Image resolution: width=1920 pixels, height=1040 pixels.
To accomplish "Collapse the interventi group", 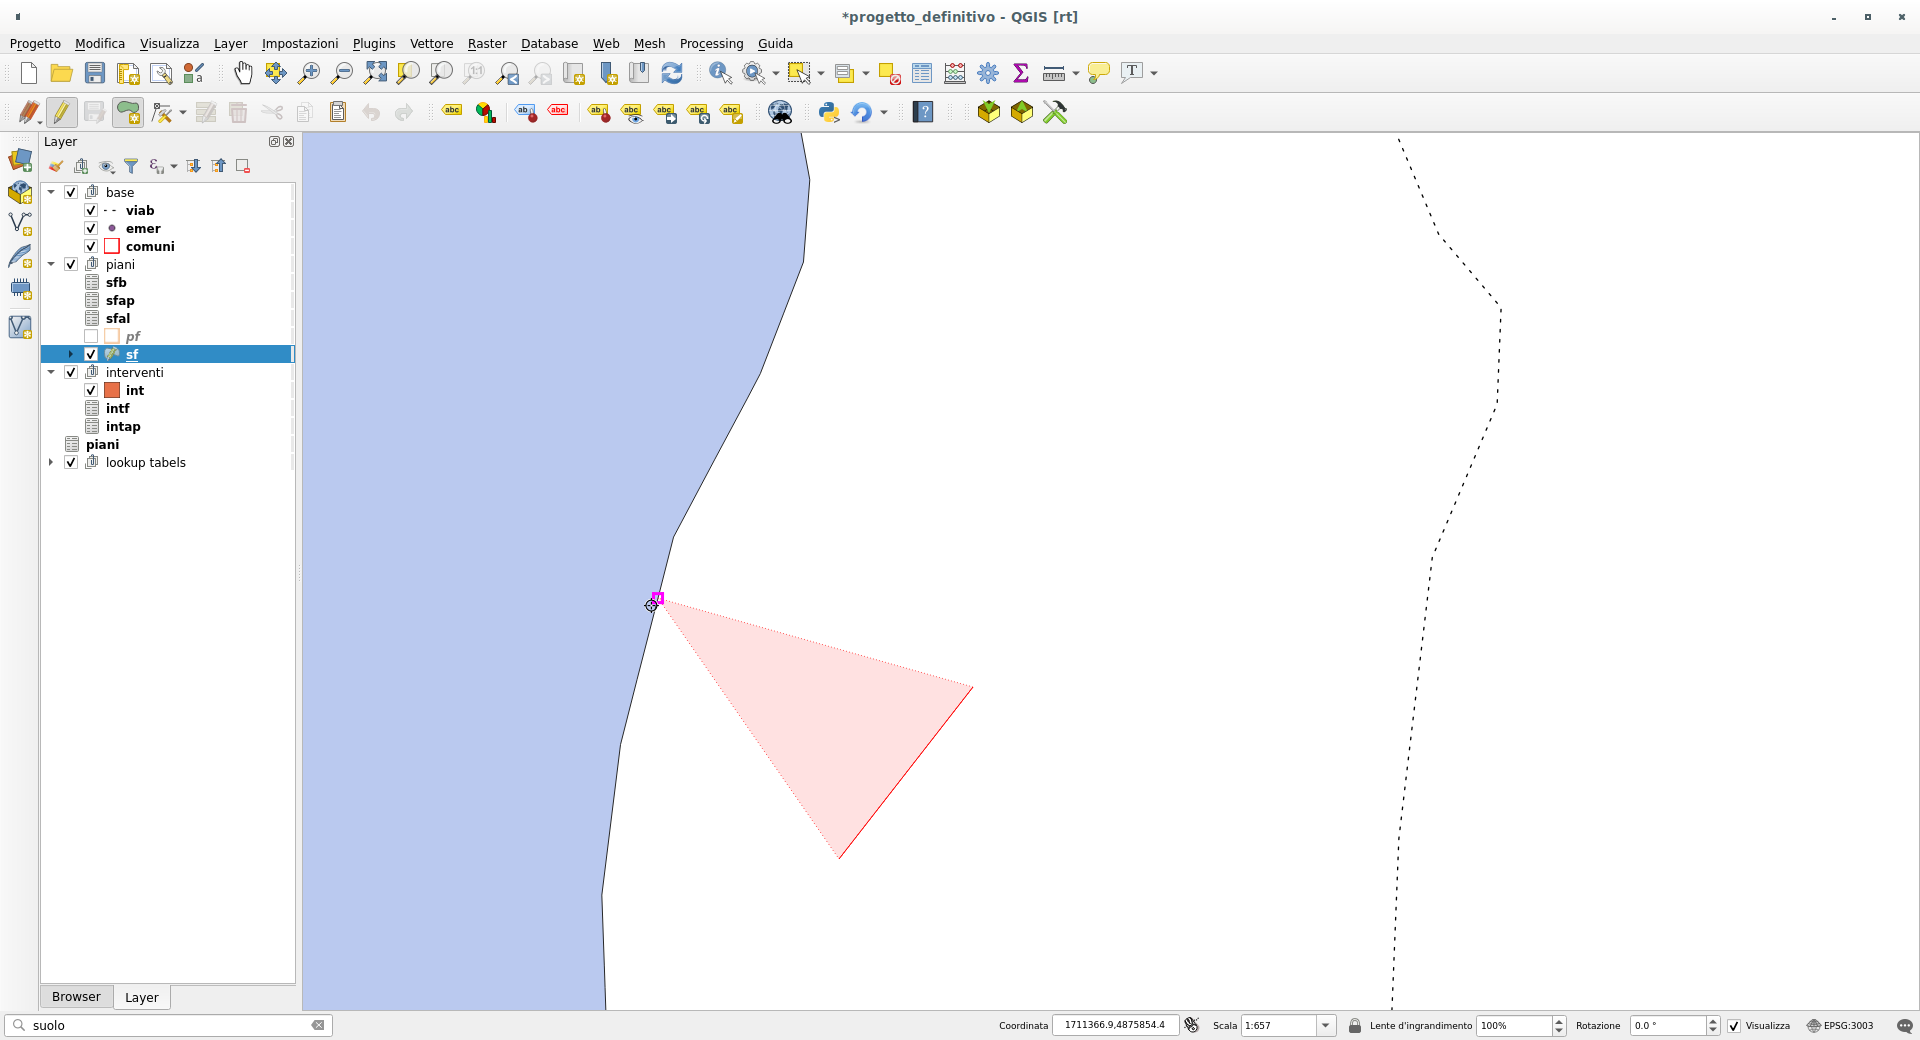I will click(51, 372).
